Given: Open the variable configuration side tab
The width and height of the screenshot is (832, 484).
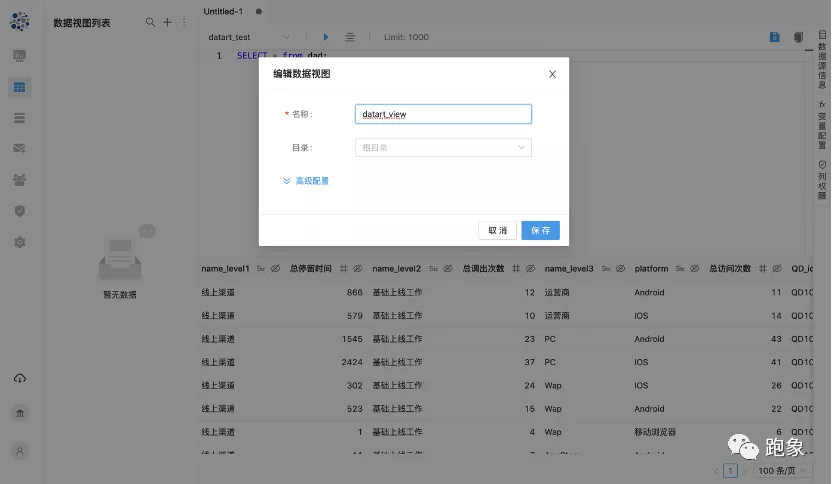Looking at the screenshot, I should tap(822, 125).
